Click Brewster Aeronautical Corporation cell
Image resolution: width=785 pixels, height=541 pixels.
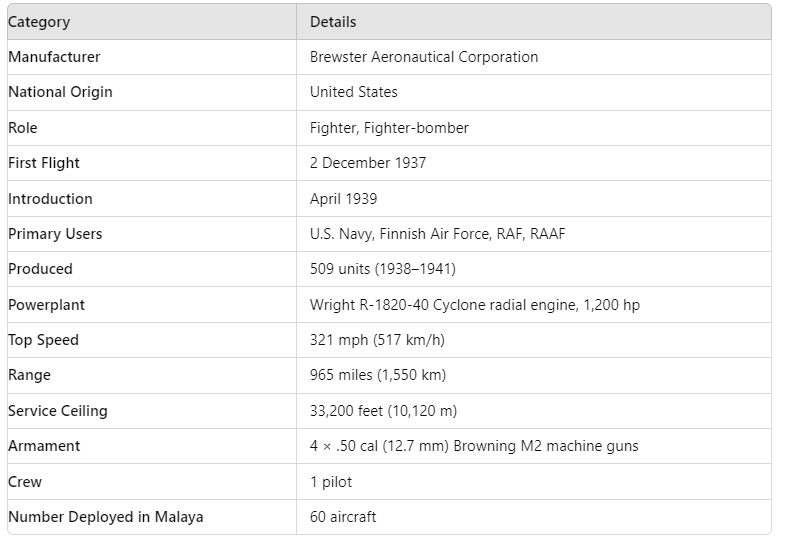(424, 57)
